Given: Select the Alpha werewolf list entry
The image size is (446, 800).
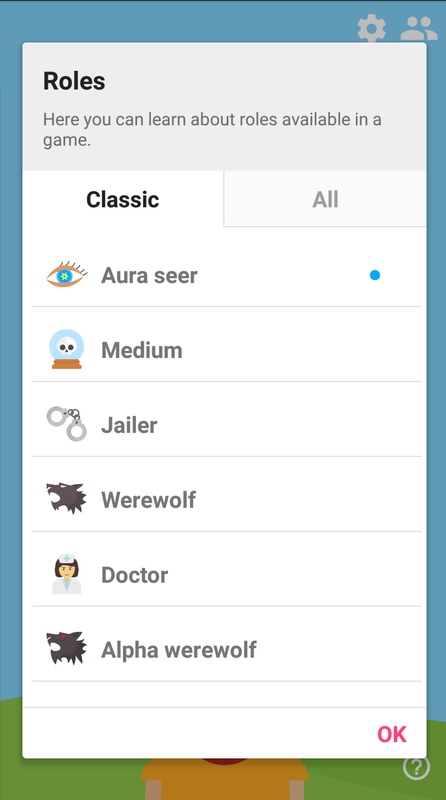Looking at the screenshot, I should tap(227, 649).
